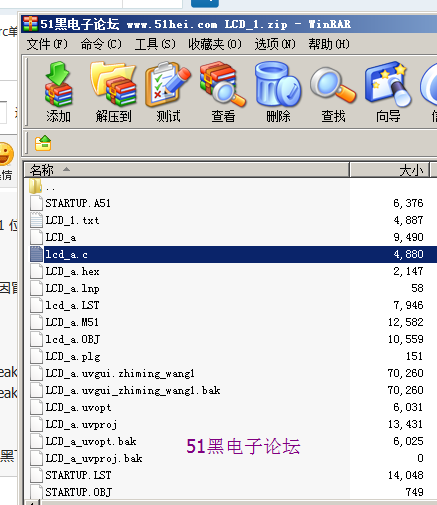Open the 收藏夹(O) favorites menu
Screen dimensions: 437x505
[215, 44]
